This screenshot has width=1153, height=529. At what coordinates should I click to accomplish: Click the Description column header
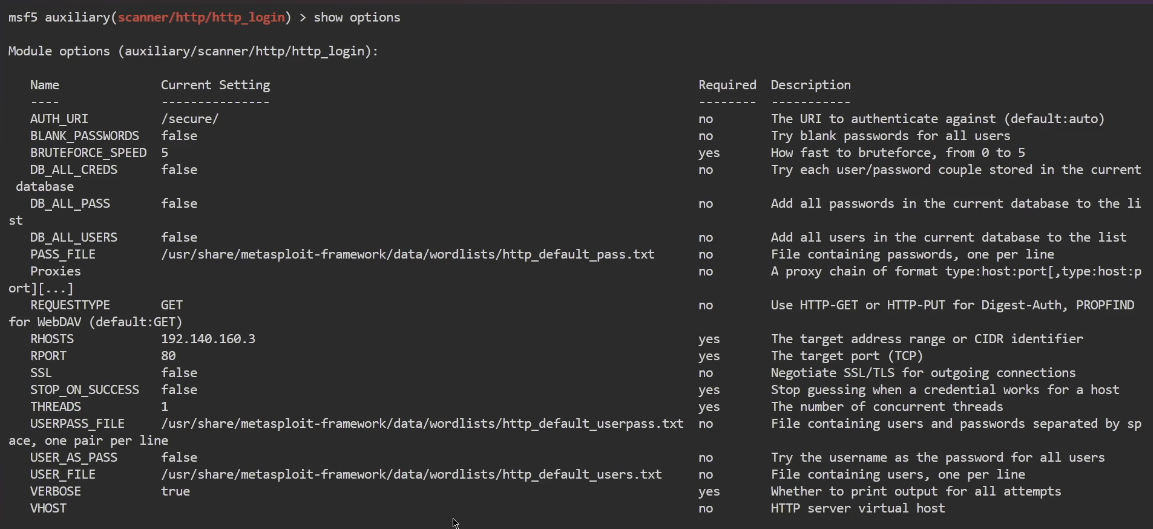coord(810,85)
